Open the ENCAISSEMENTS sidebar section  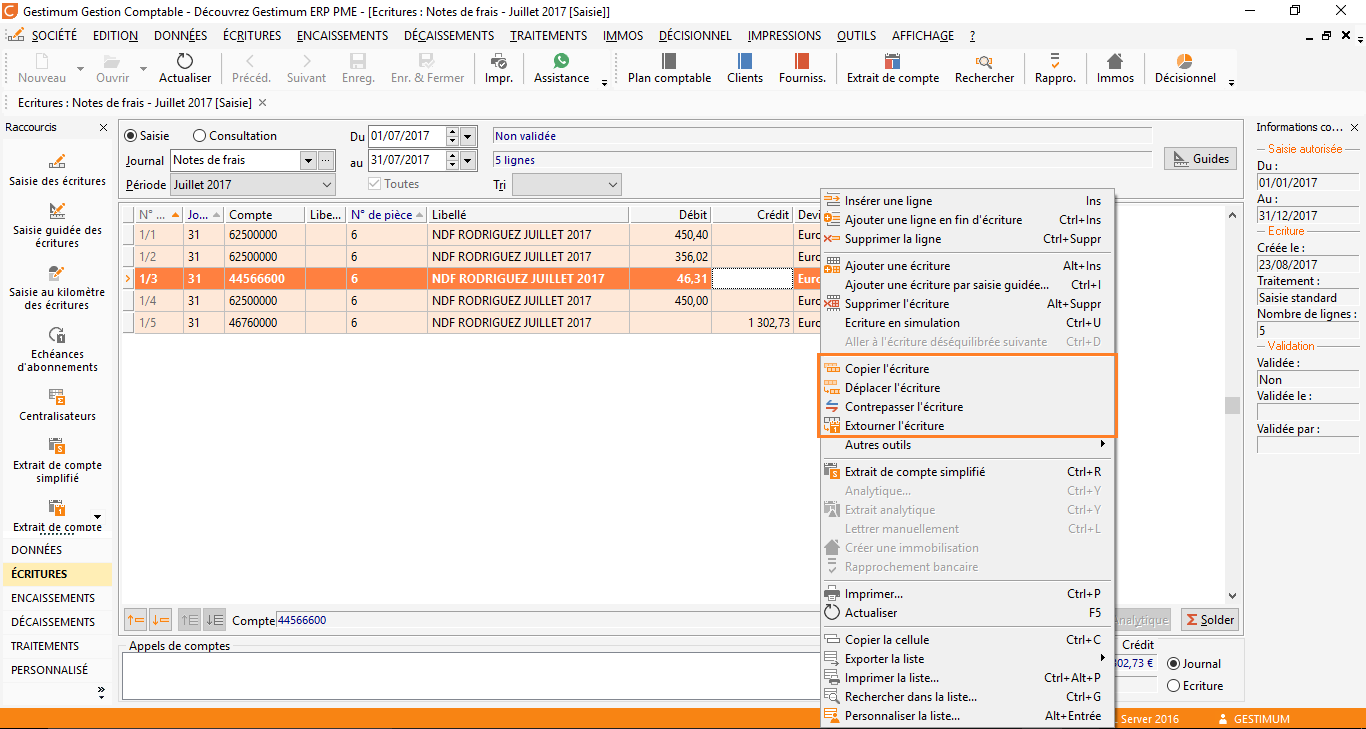(x=57, y=598)
